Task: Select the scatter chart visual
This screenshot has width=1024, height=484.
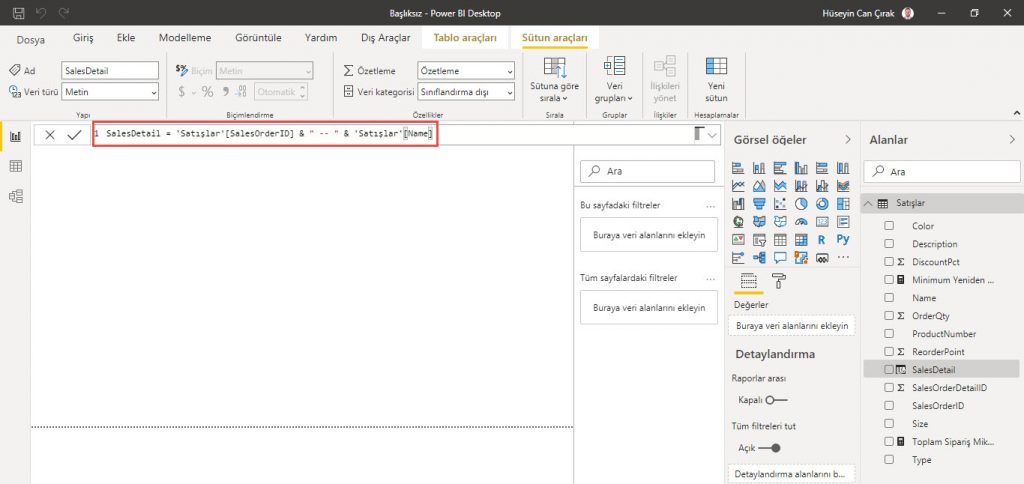Action: (780, 204)
